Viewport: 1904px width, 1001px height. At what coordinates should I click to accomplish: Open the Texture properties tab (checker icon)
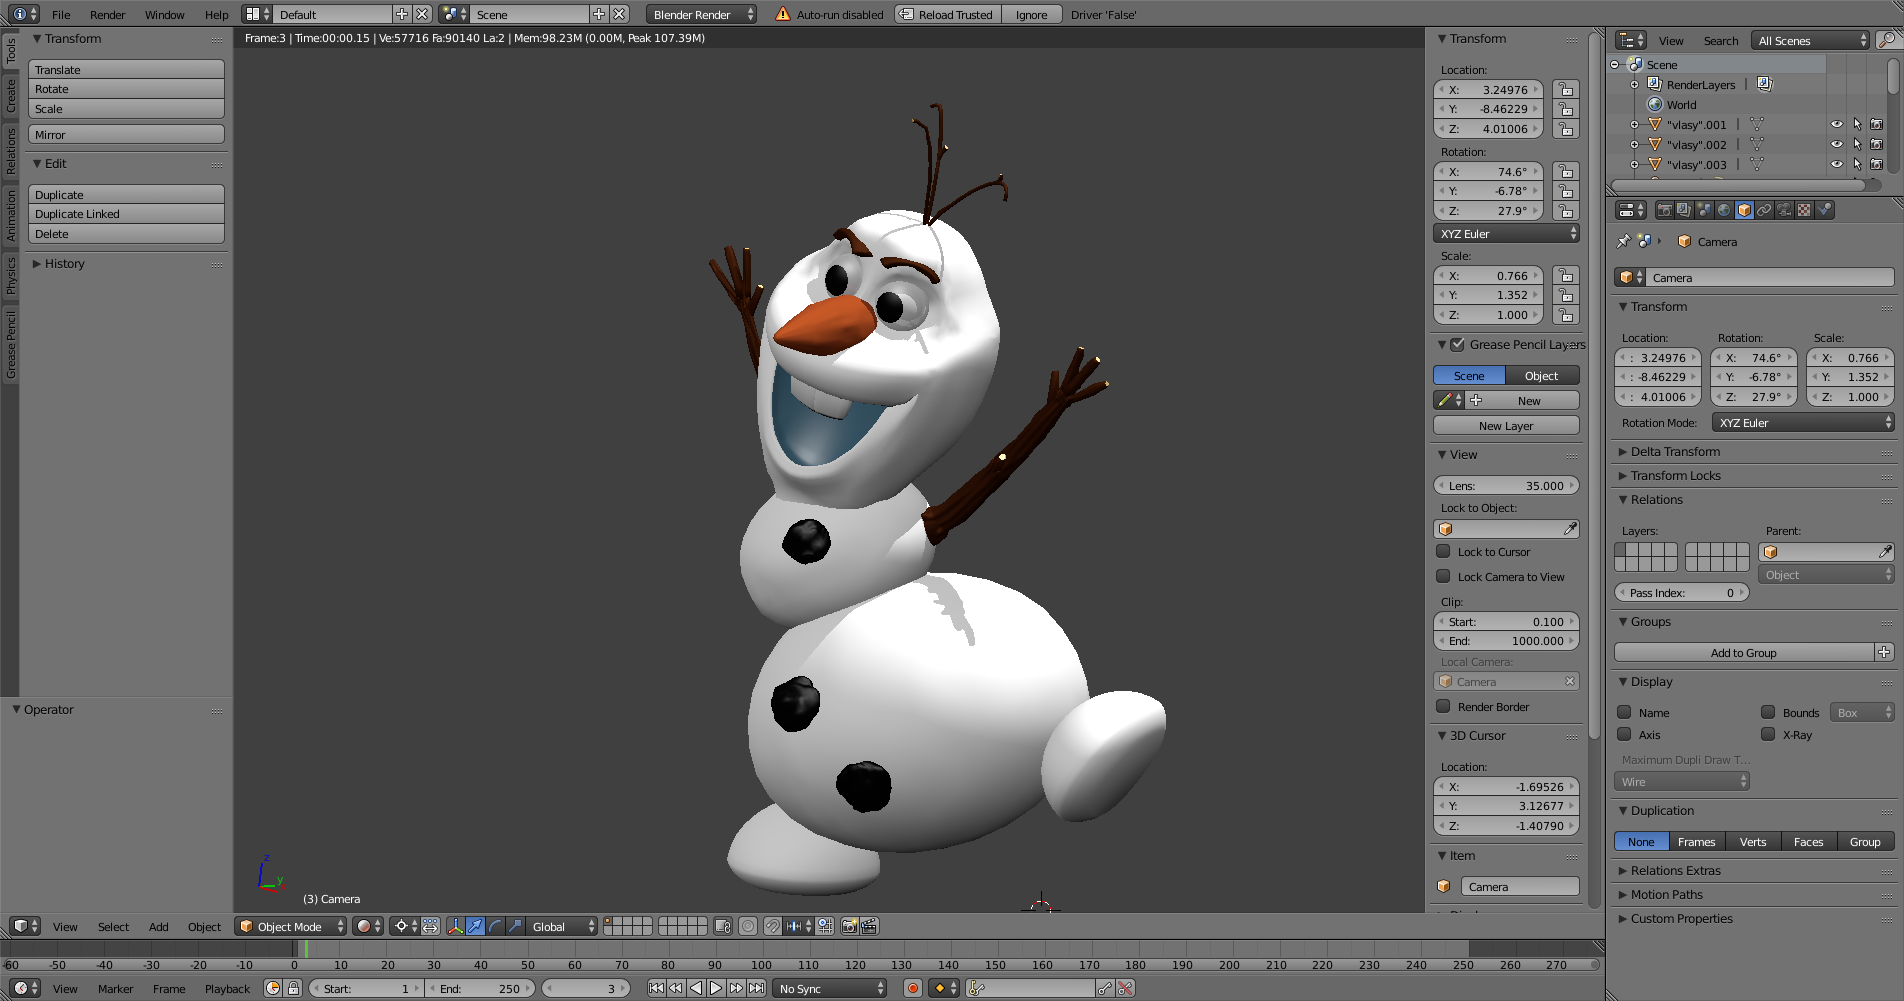click(x=1803, y=210)
